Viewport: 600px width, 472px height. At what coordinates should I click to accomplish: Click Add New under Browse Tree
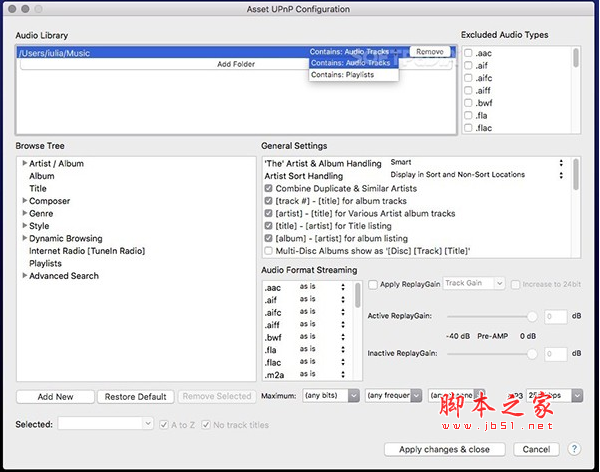[55, 397]
